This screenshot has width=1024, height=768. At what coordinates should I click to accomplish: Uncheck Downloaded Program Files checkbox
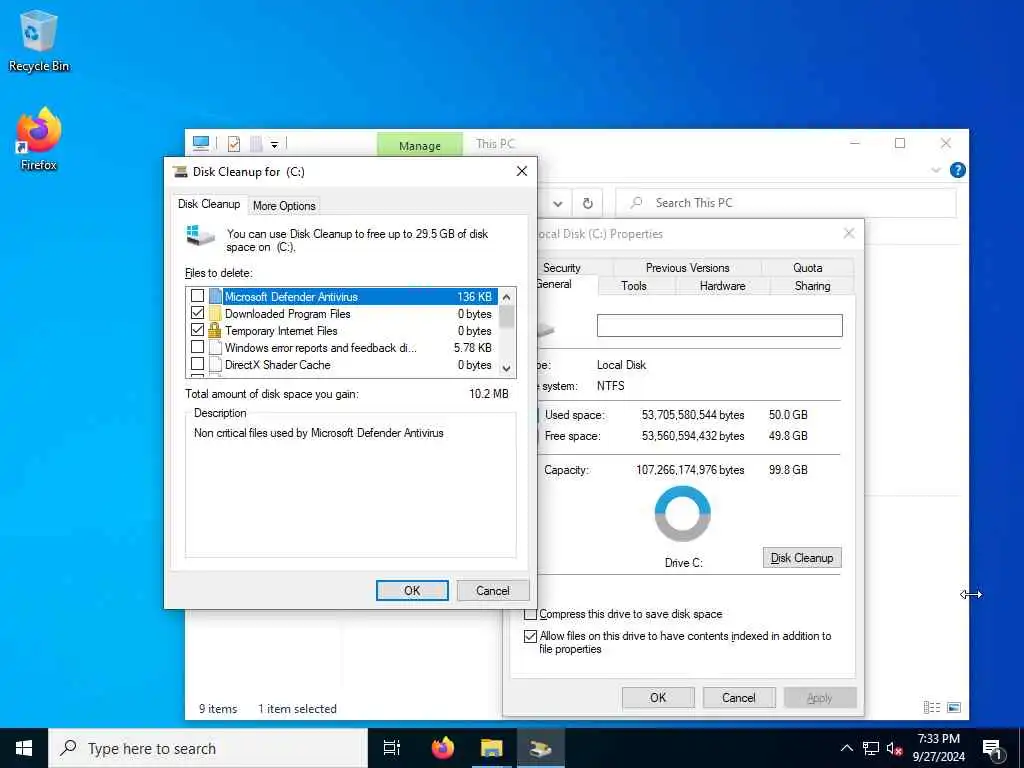click(x=197, y=313)
